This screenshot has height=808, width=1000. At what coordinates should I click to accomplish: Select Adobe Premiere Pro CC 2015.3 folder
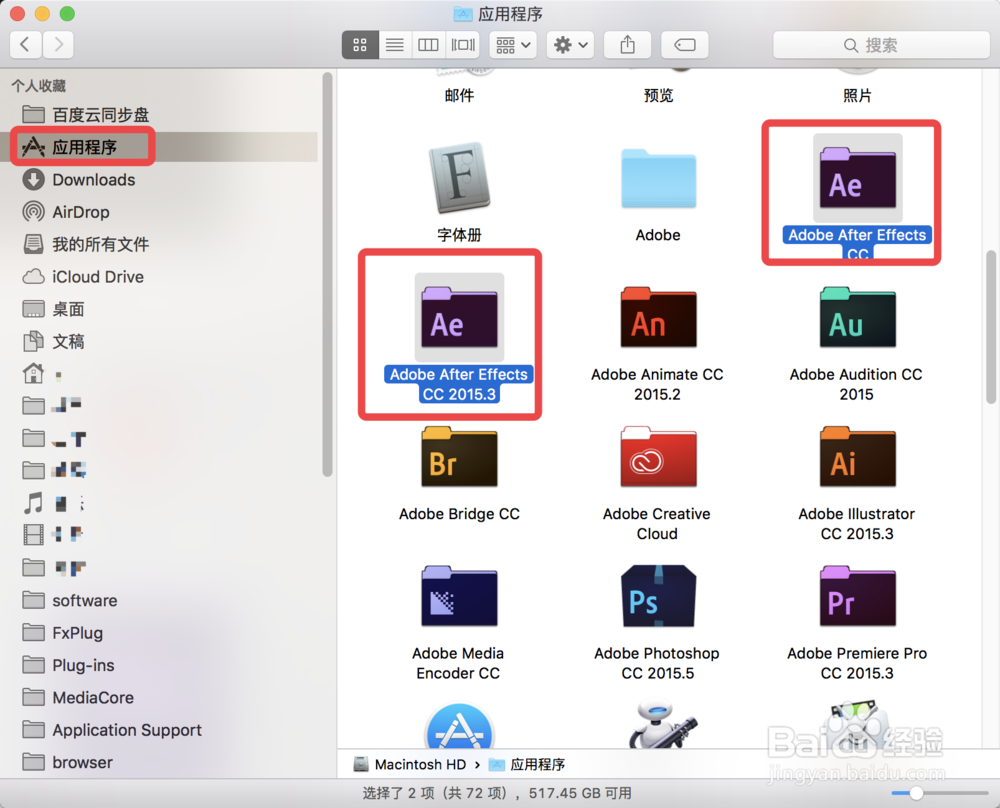[x=857, y=596]
